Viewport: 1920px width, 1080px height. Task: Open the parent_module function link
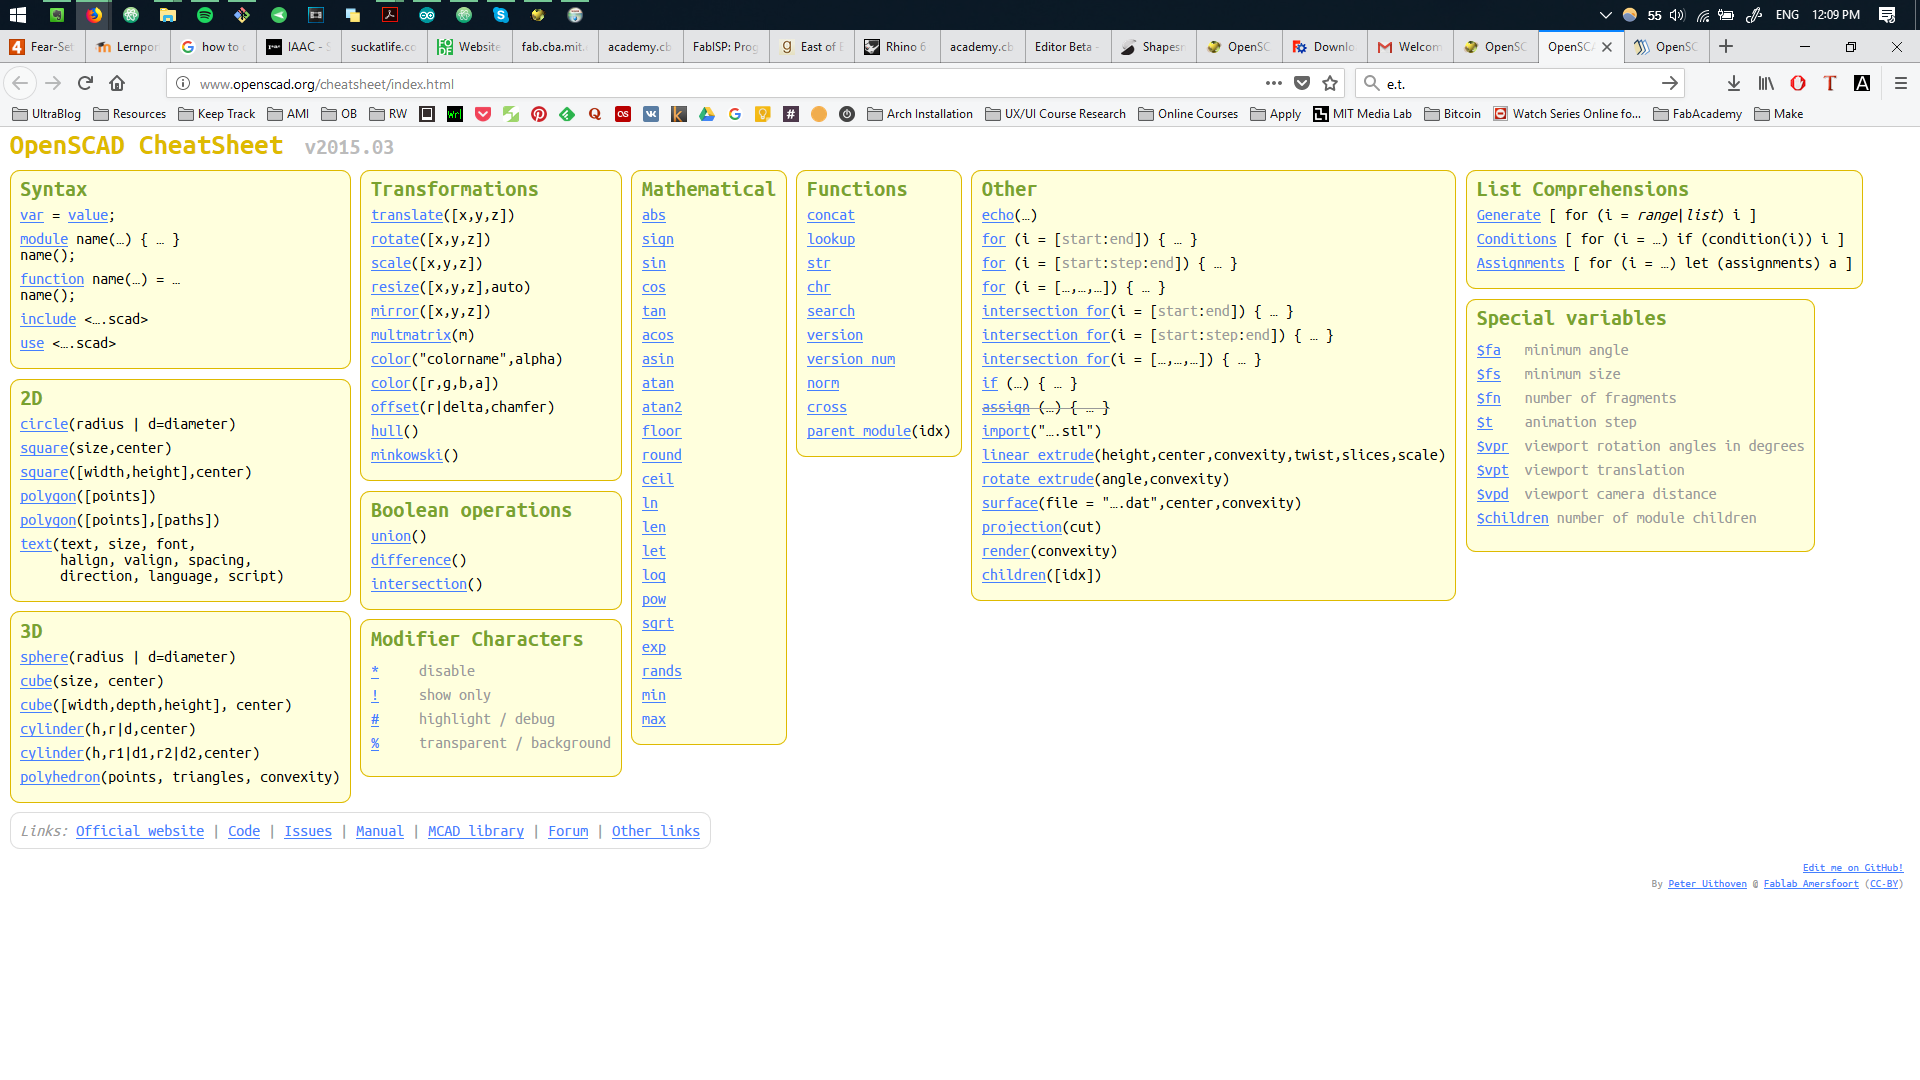[x=859, y=431]
